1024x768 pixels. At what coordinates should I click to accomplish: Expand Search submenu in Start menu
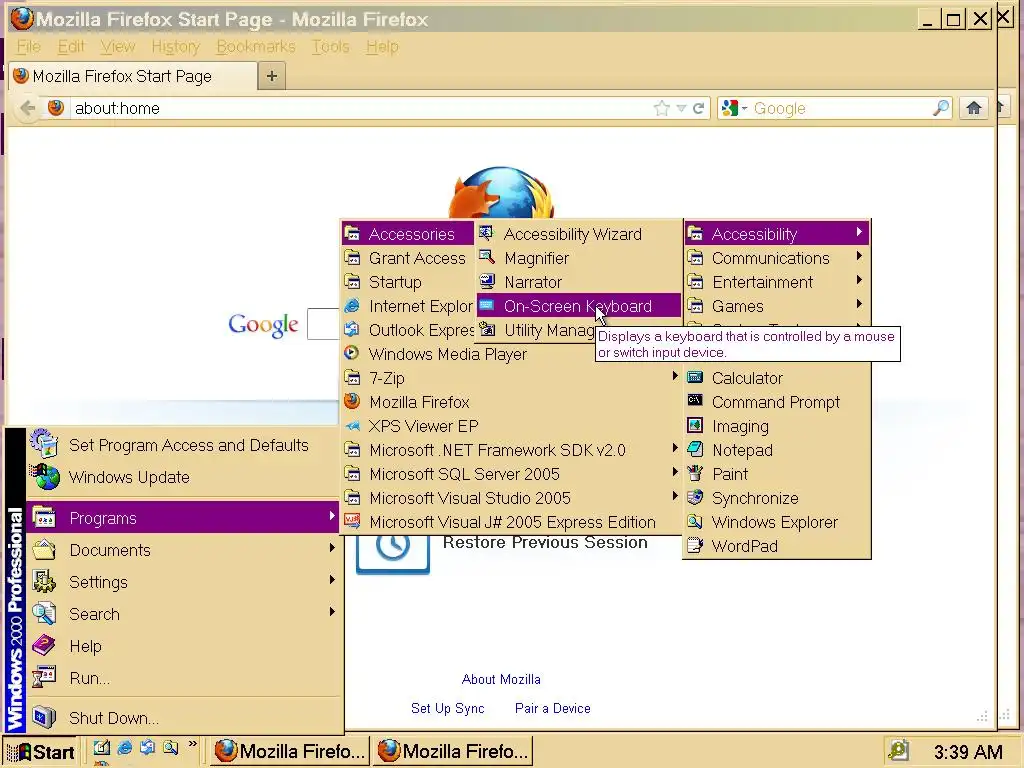[x=183, y=614]
